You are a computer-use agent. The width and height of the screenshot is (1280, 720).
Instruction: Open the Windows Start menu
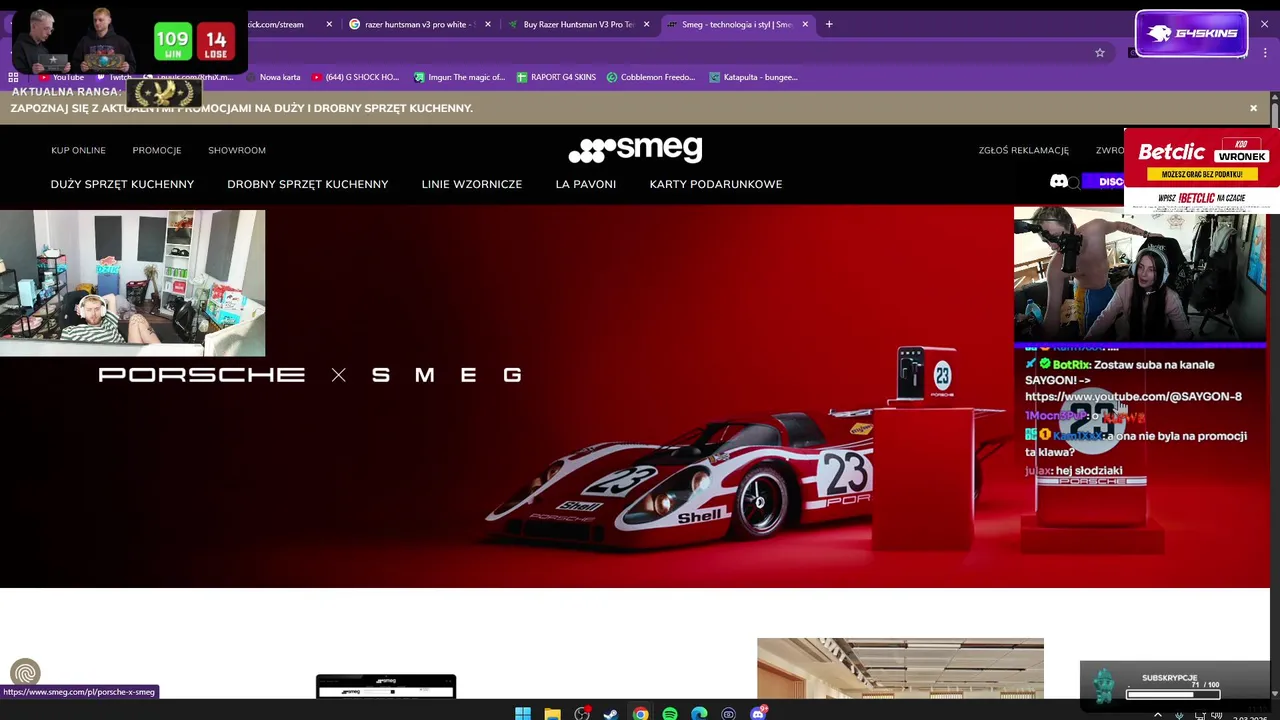point(523,713)
